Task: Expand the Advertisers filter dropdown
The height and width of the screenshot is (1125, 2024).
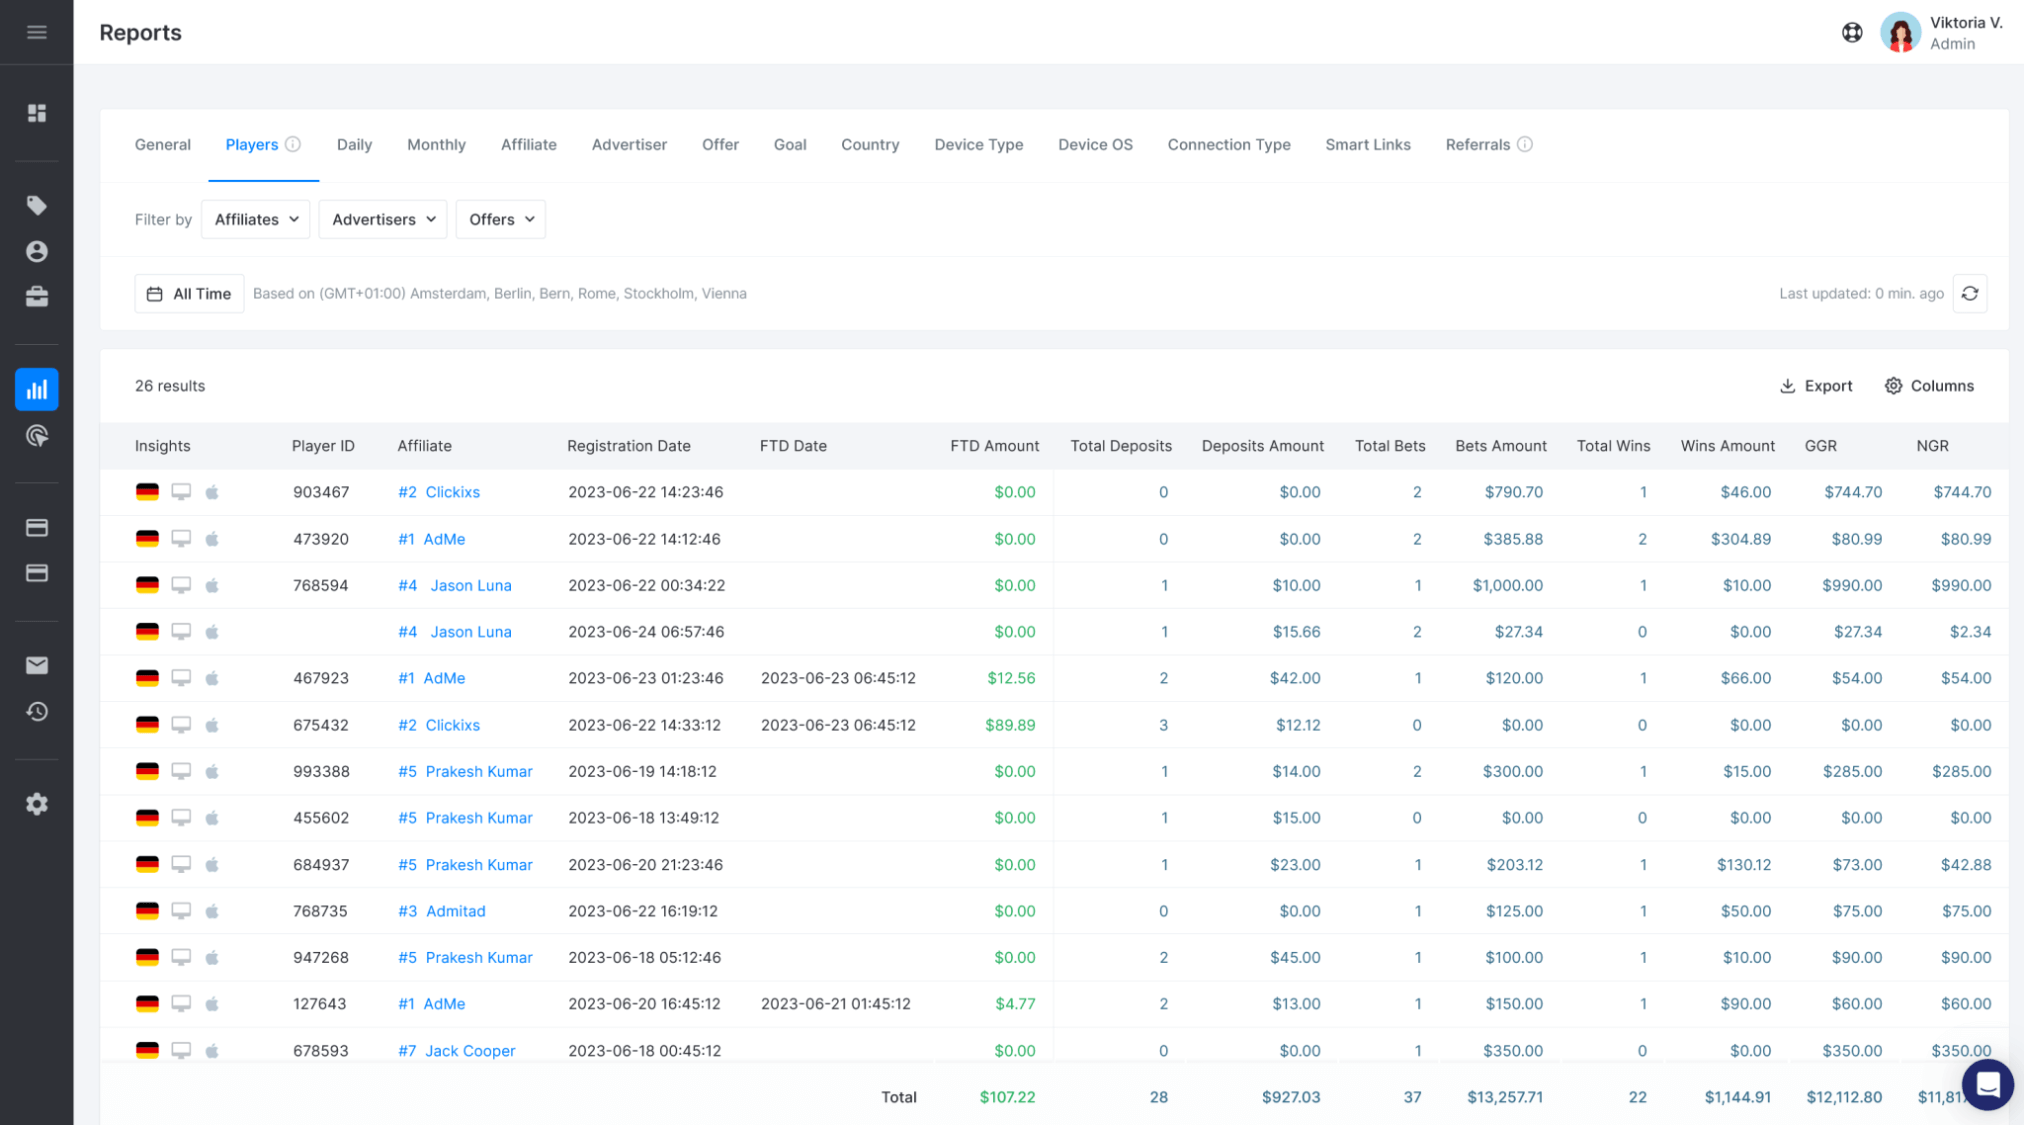Action: (x=382, y=219)
